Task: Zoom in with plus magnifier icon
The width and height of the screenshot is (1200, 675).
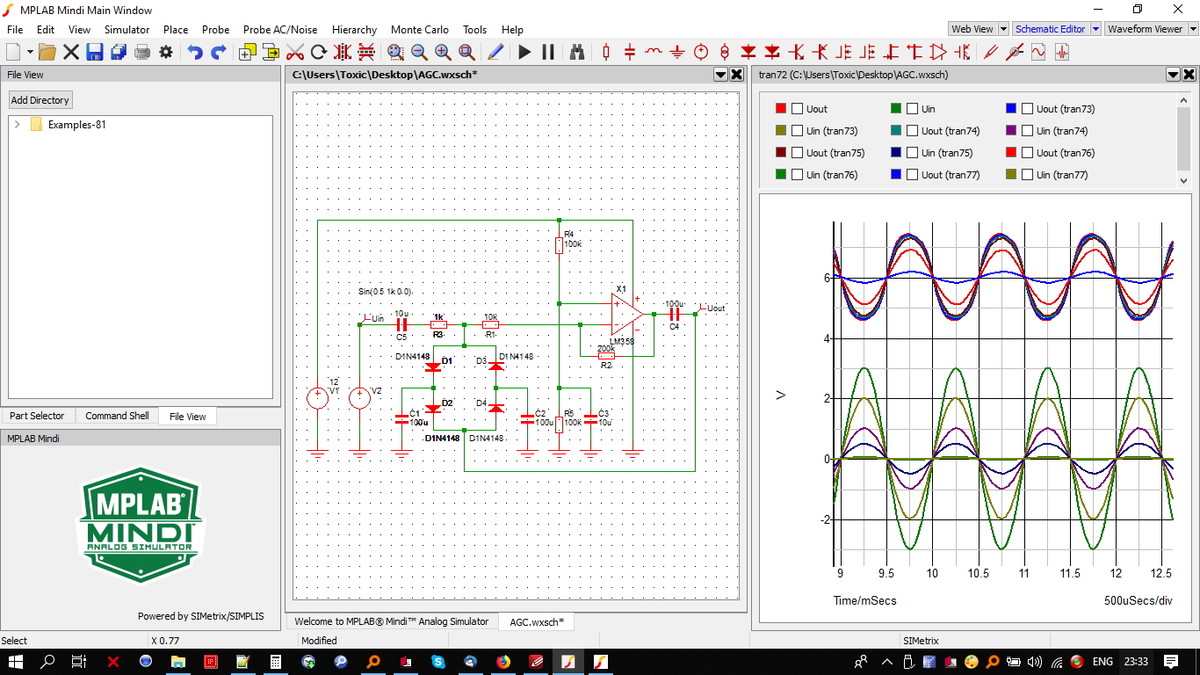Action: point(443,52)
